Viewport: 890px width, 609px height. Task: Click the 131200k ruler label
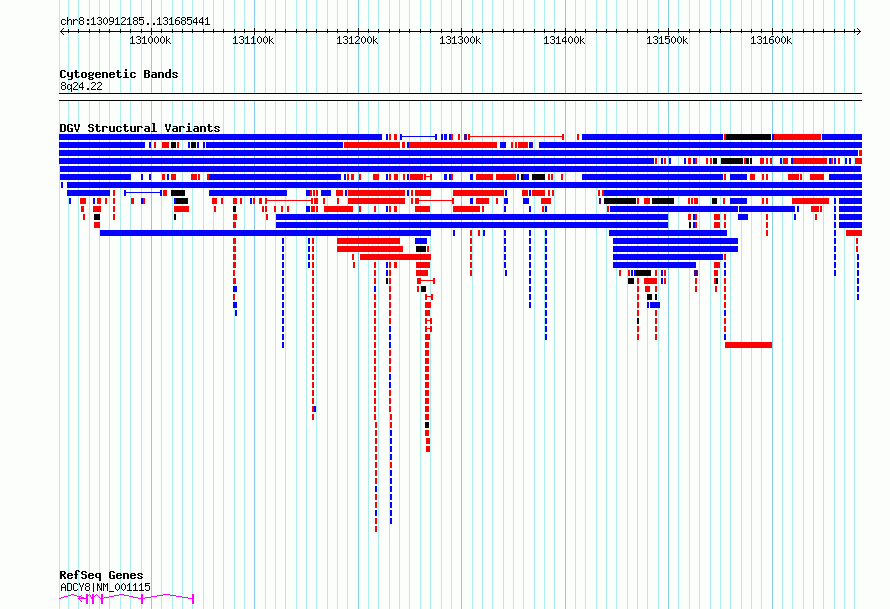[x=357, y=40]
